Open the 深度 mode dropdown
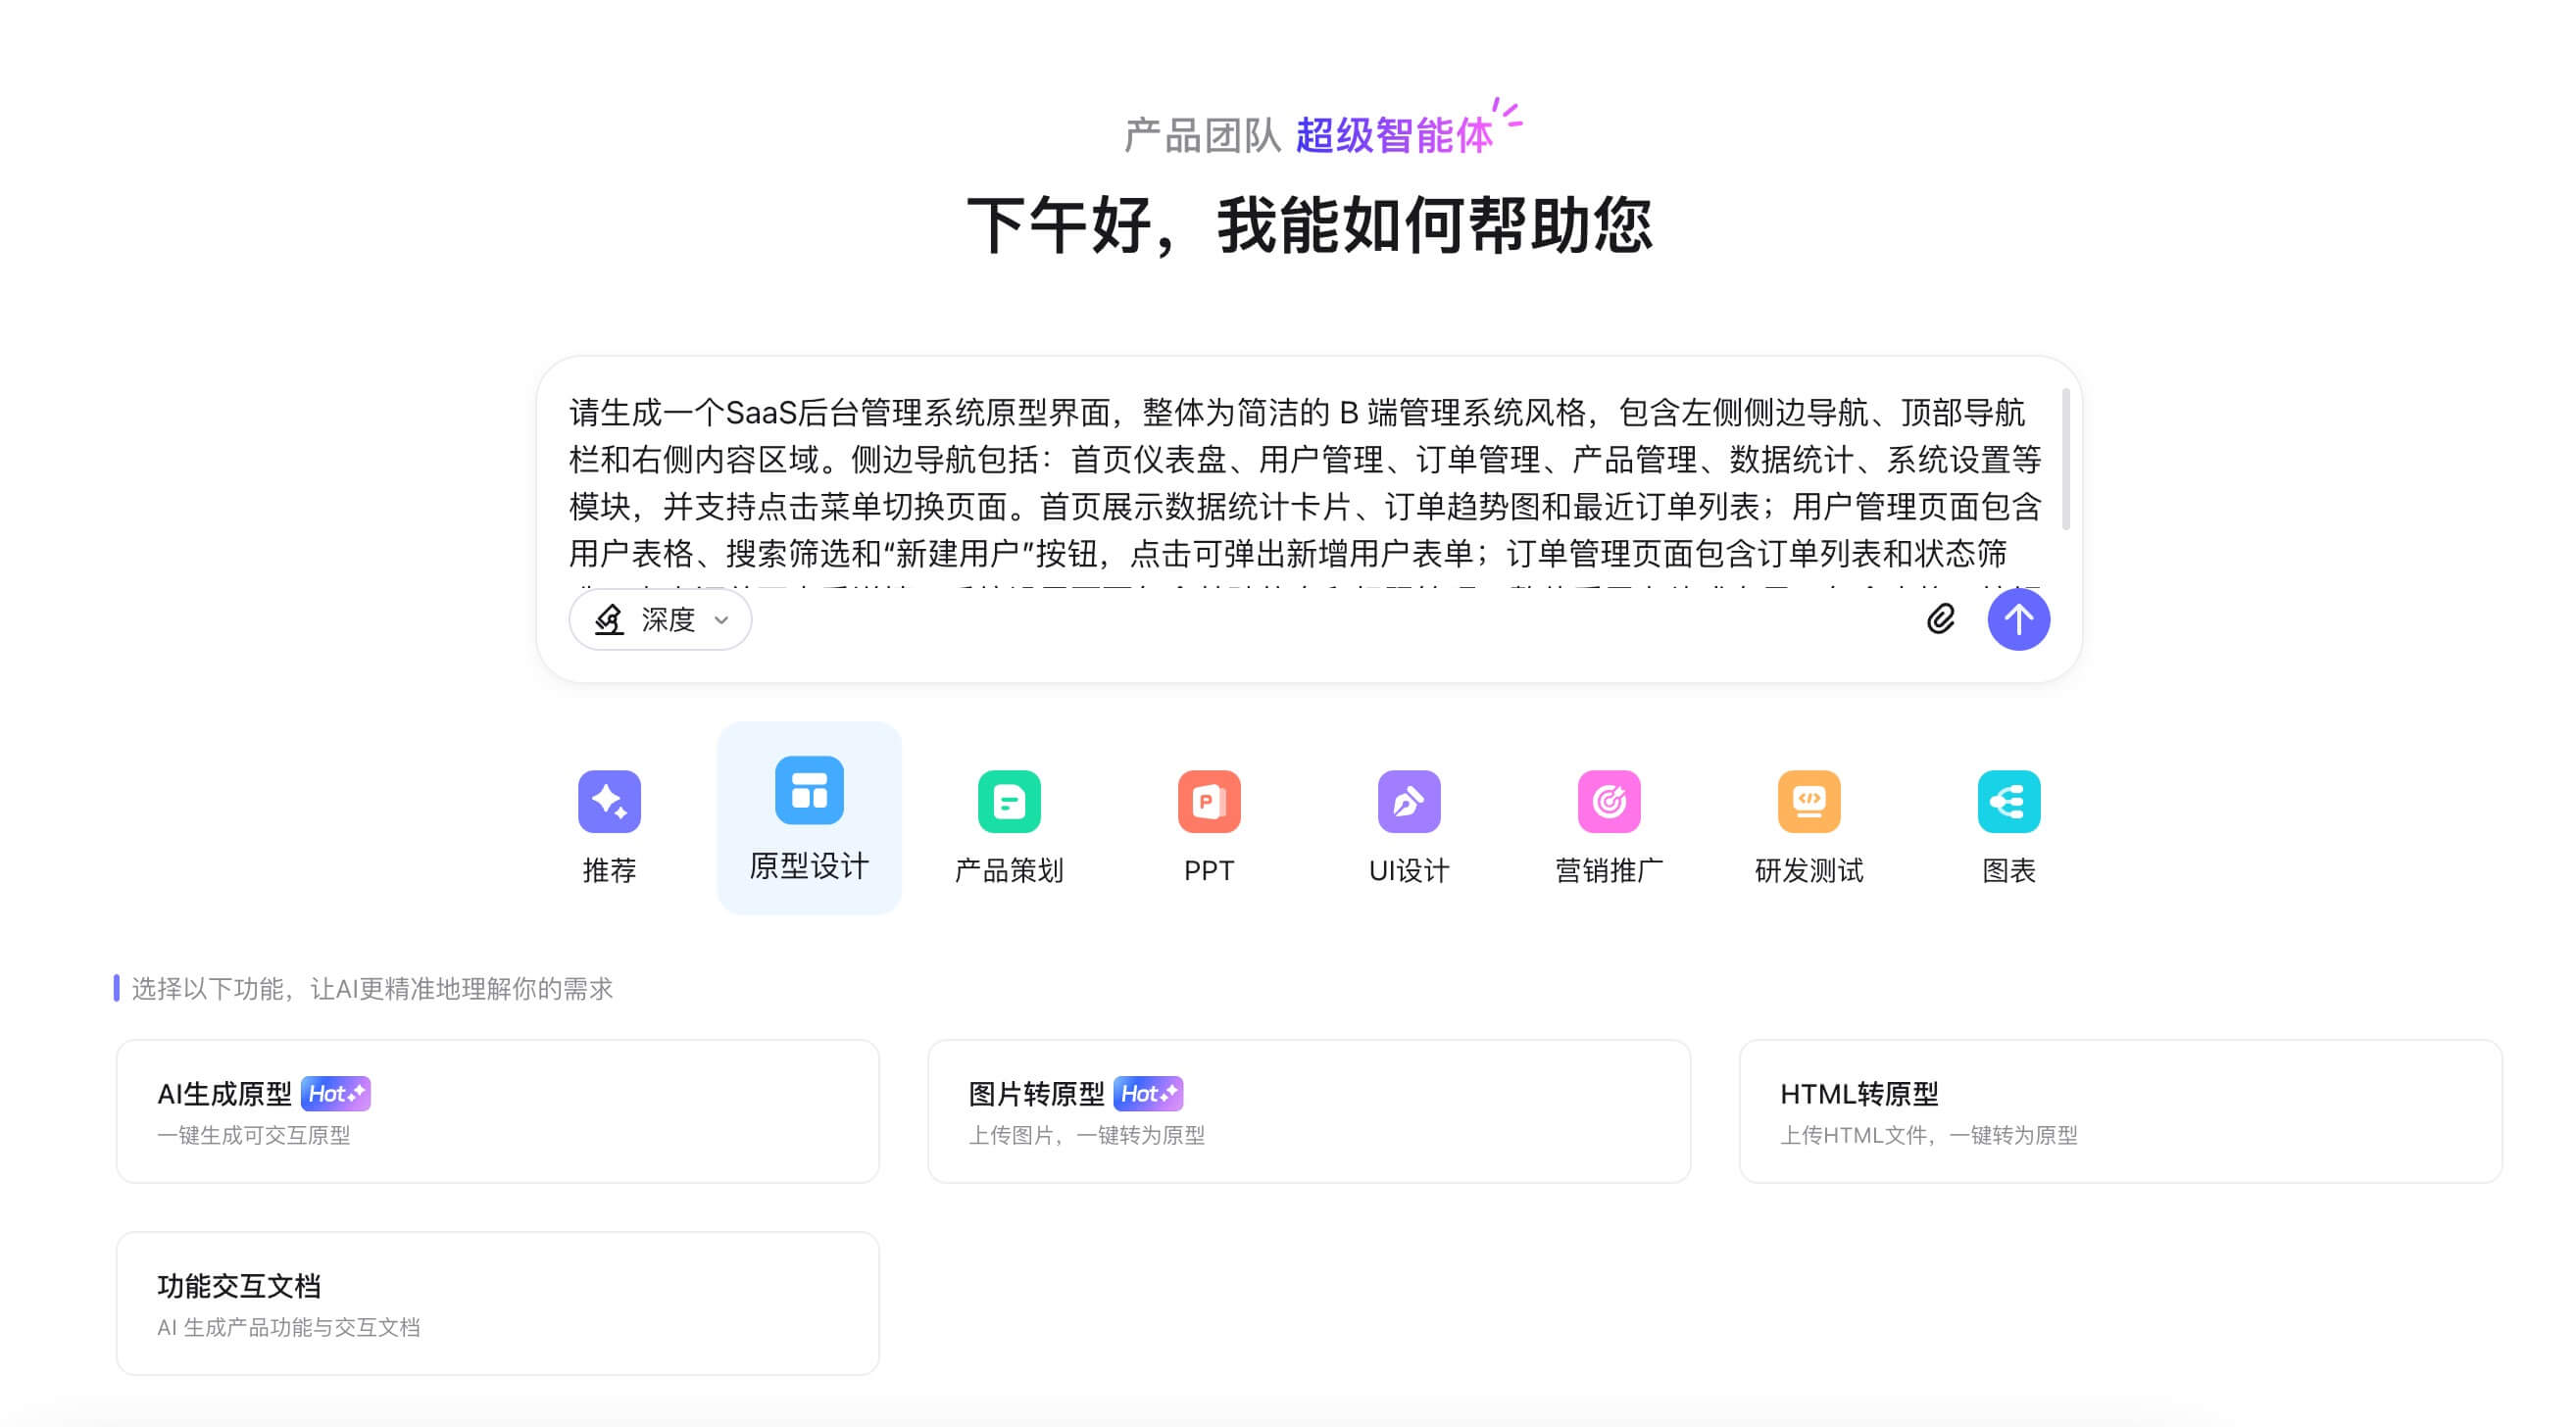The height and width of the screenshot is (1427, 2576). click(x=659, y=620)
